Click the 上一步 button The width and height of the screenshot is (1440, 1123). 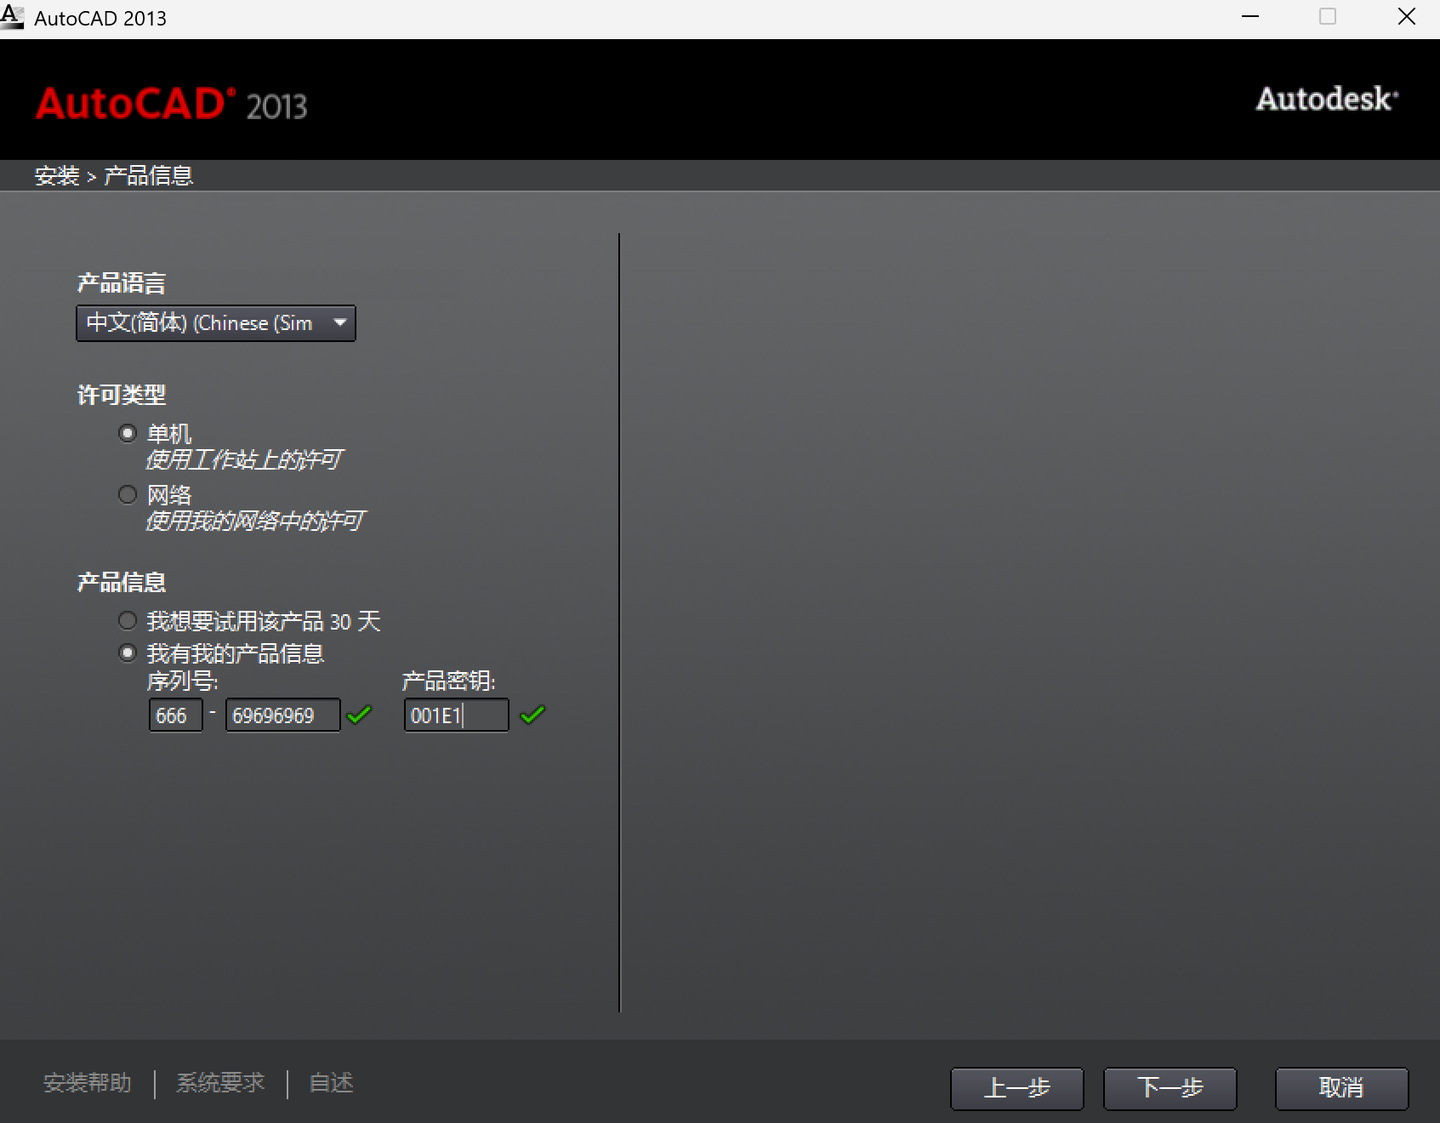(x=1016, y=1089)
